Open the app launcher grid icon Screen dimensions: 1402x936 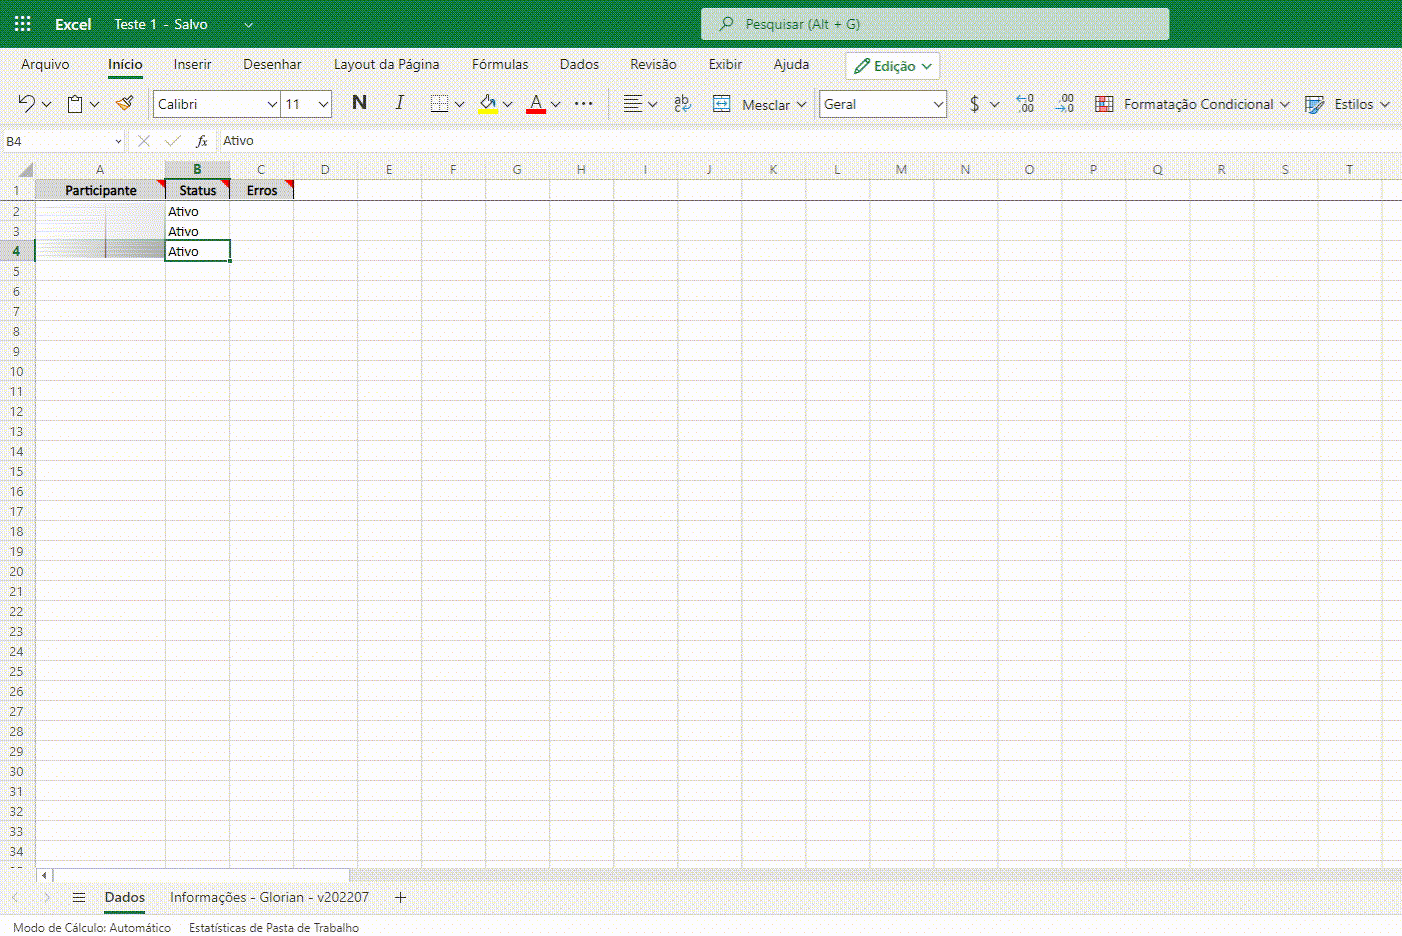point(22,24)
